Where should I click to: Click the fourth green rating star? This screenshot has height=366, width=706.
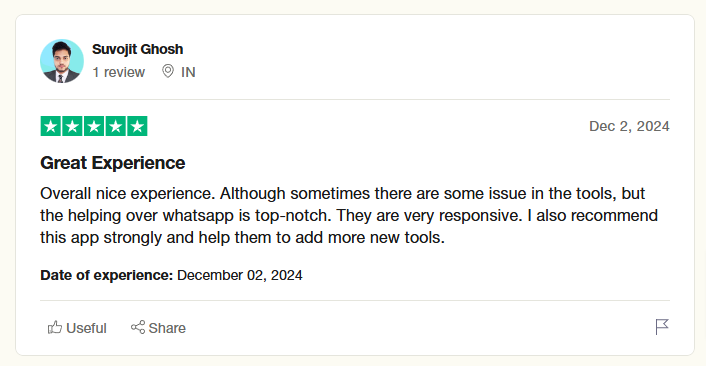(116, 126)
